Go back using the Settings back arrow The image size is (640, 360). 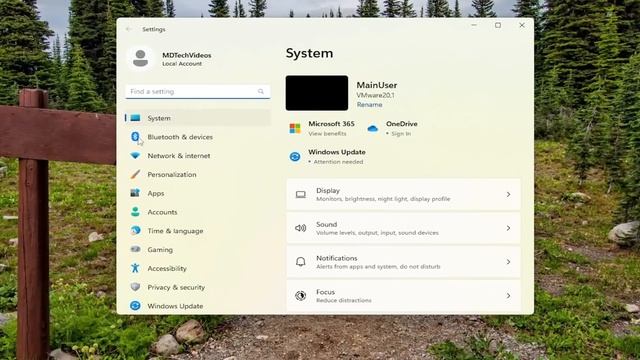click(x=129, y=29)
